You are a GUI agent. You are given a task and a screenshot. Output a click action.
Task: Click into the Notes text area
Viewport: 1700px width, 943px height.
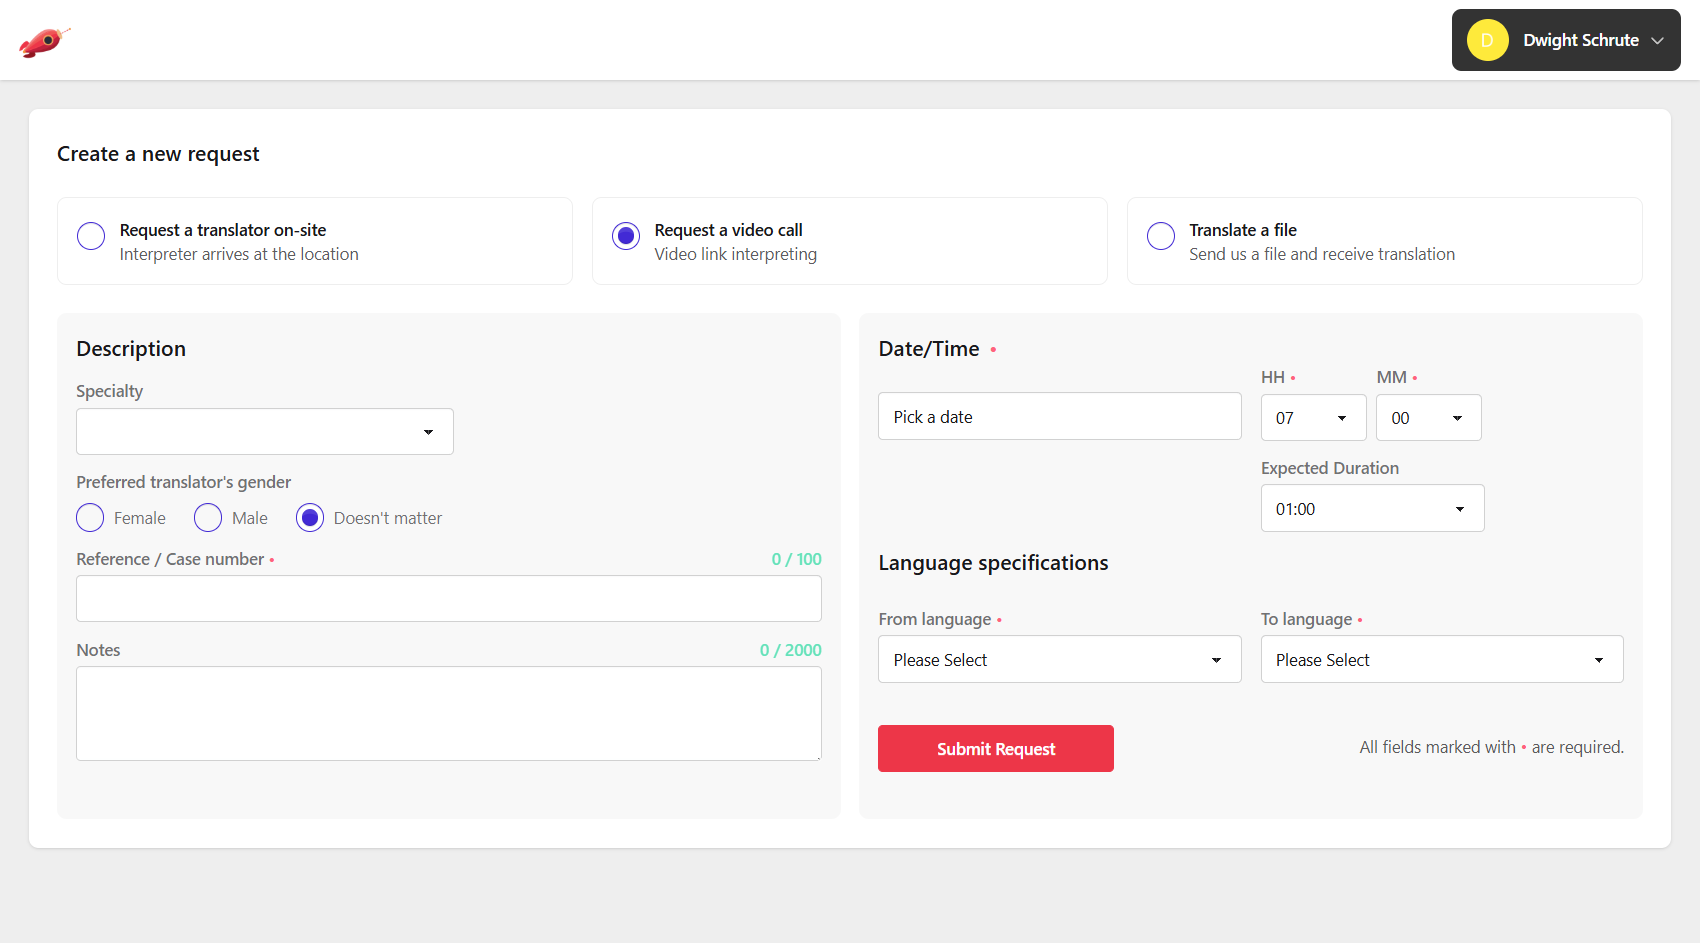(449, 713)
